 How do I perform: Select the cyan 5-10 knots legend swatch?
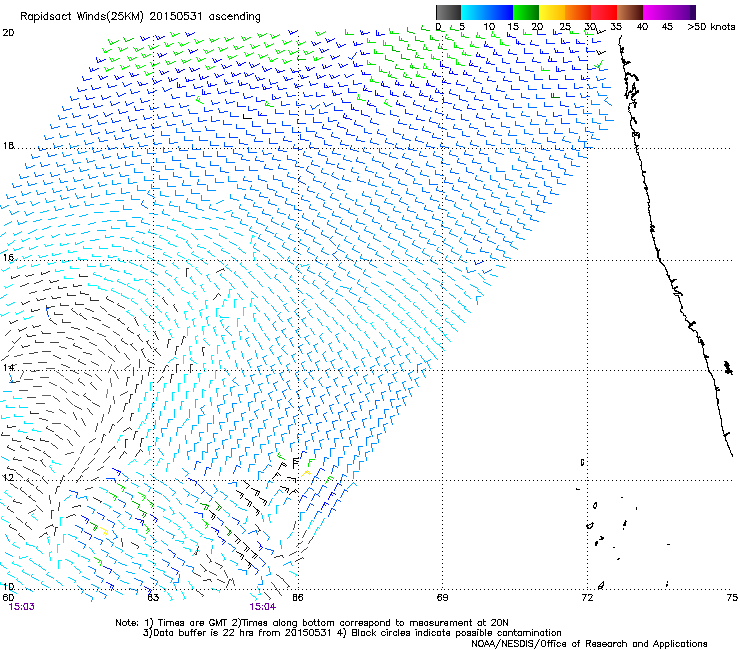474,12
